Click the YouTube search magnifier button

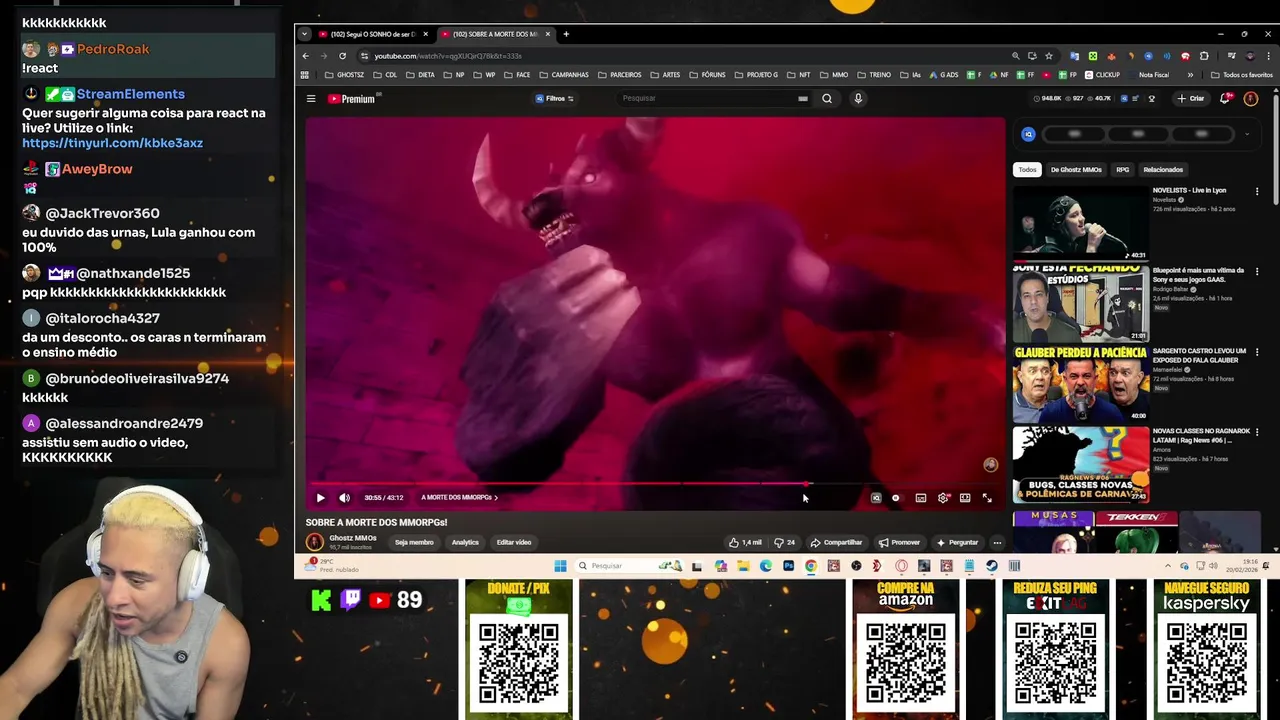[827, 99]
